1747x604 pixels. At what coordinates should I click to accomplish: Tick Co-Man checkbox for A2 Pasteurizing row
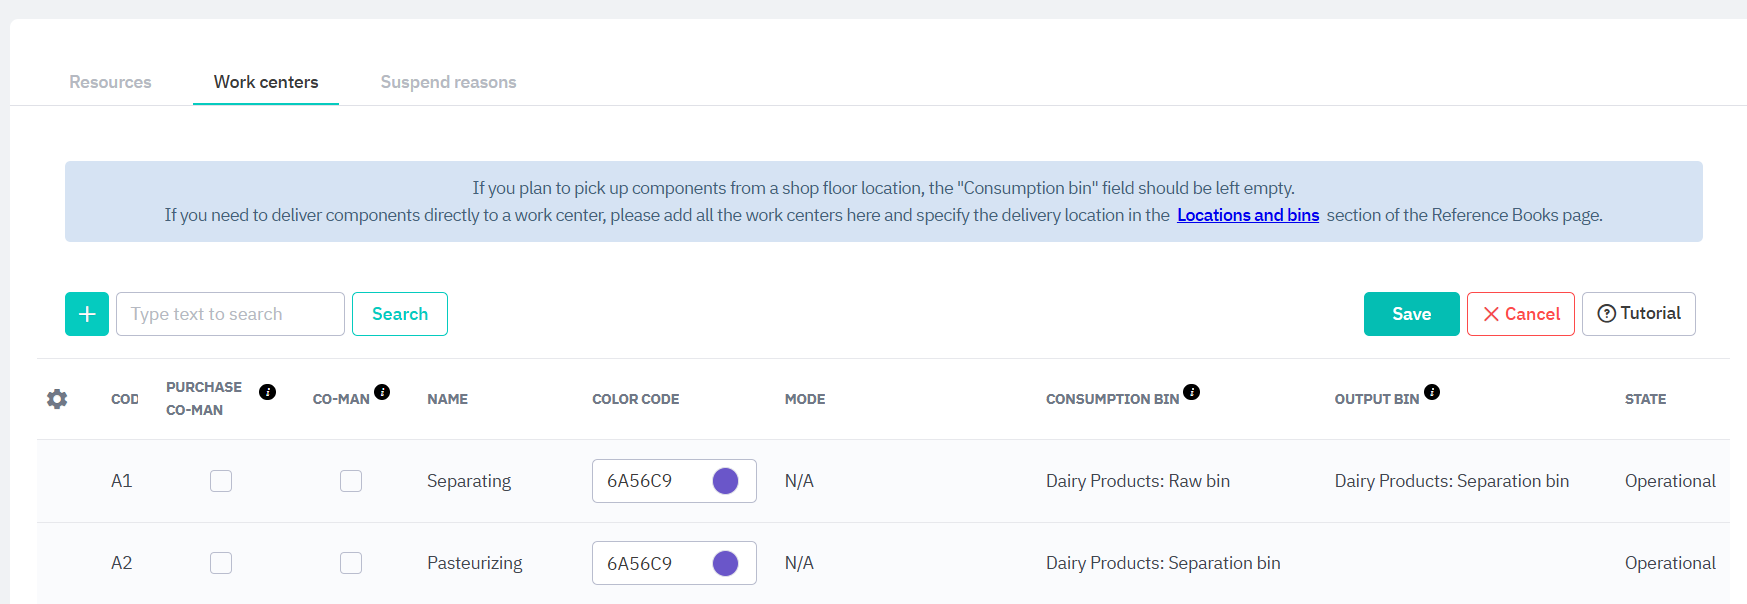[351, 563]
